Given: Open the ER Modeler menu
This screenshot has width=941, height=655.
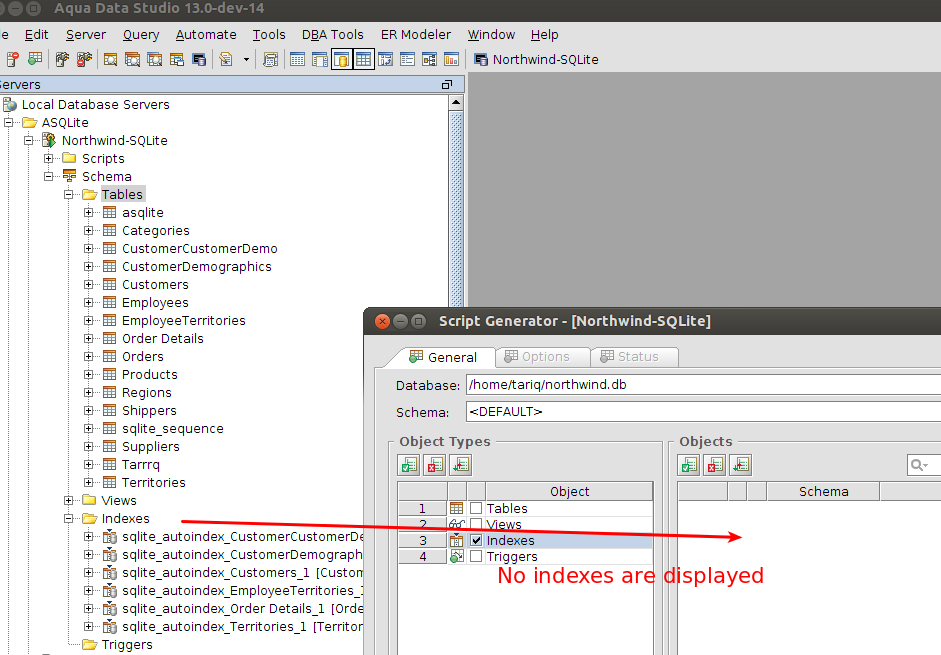Looking at the screenshot, I should [416, 35].
